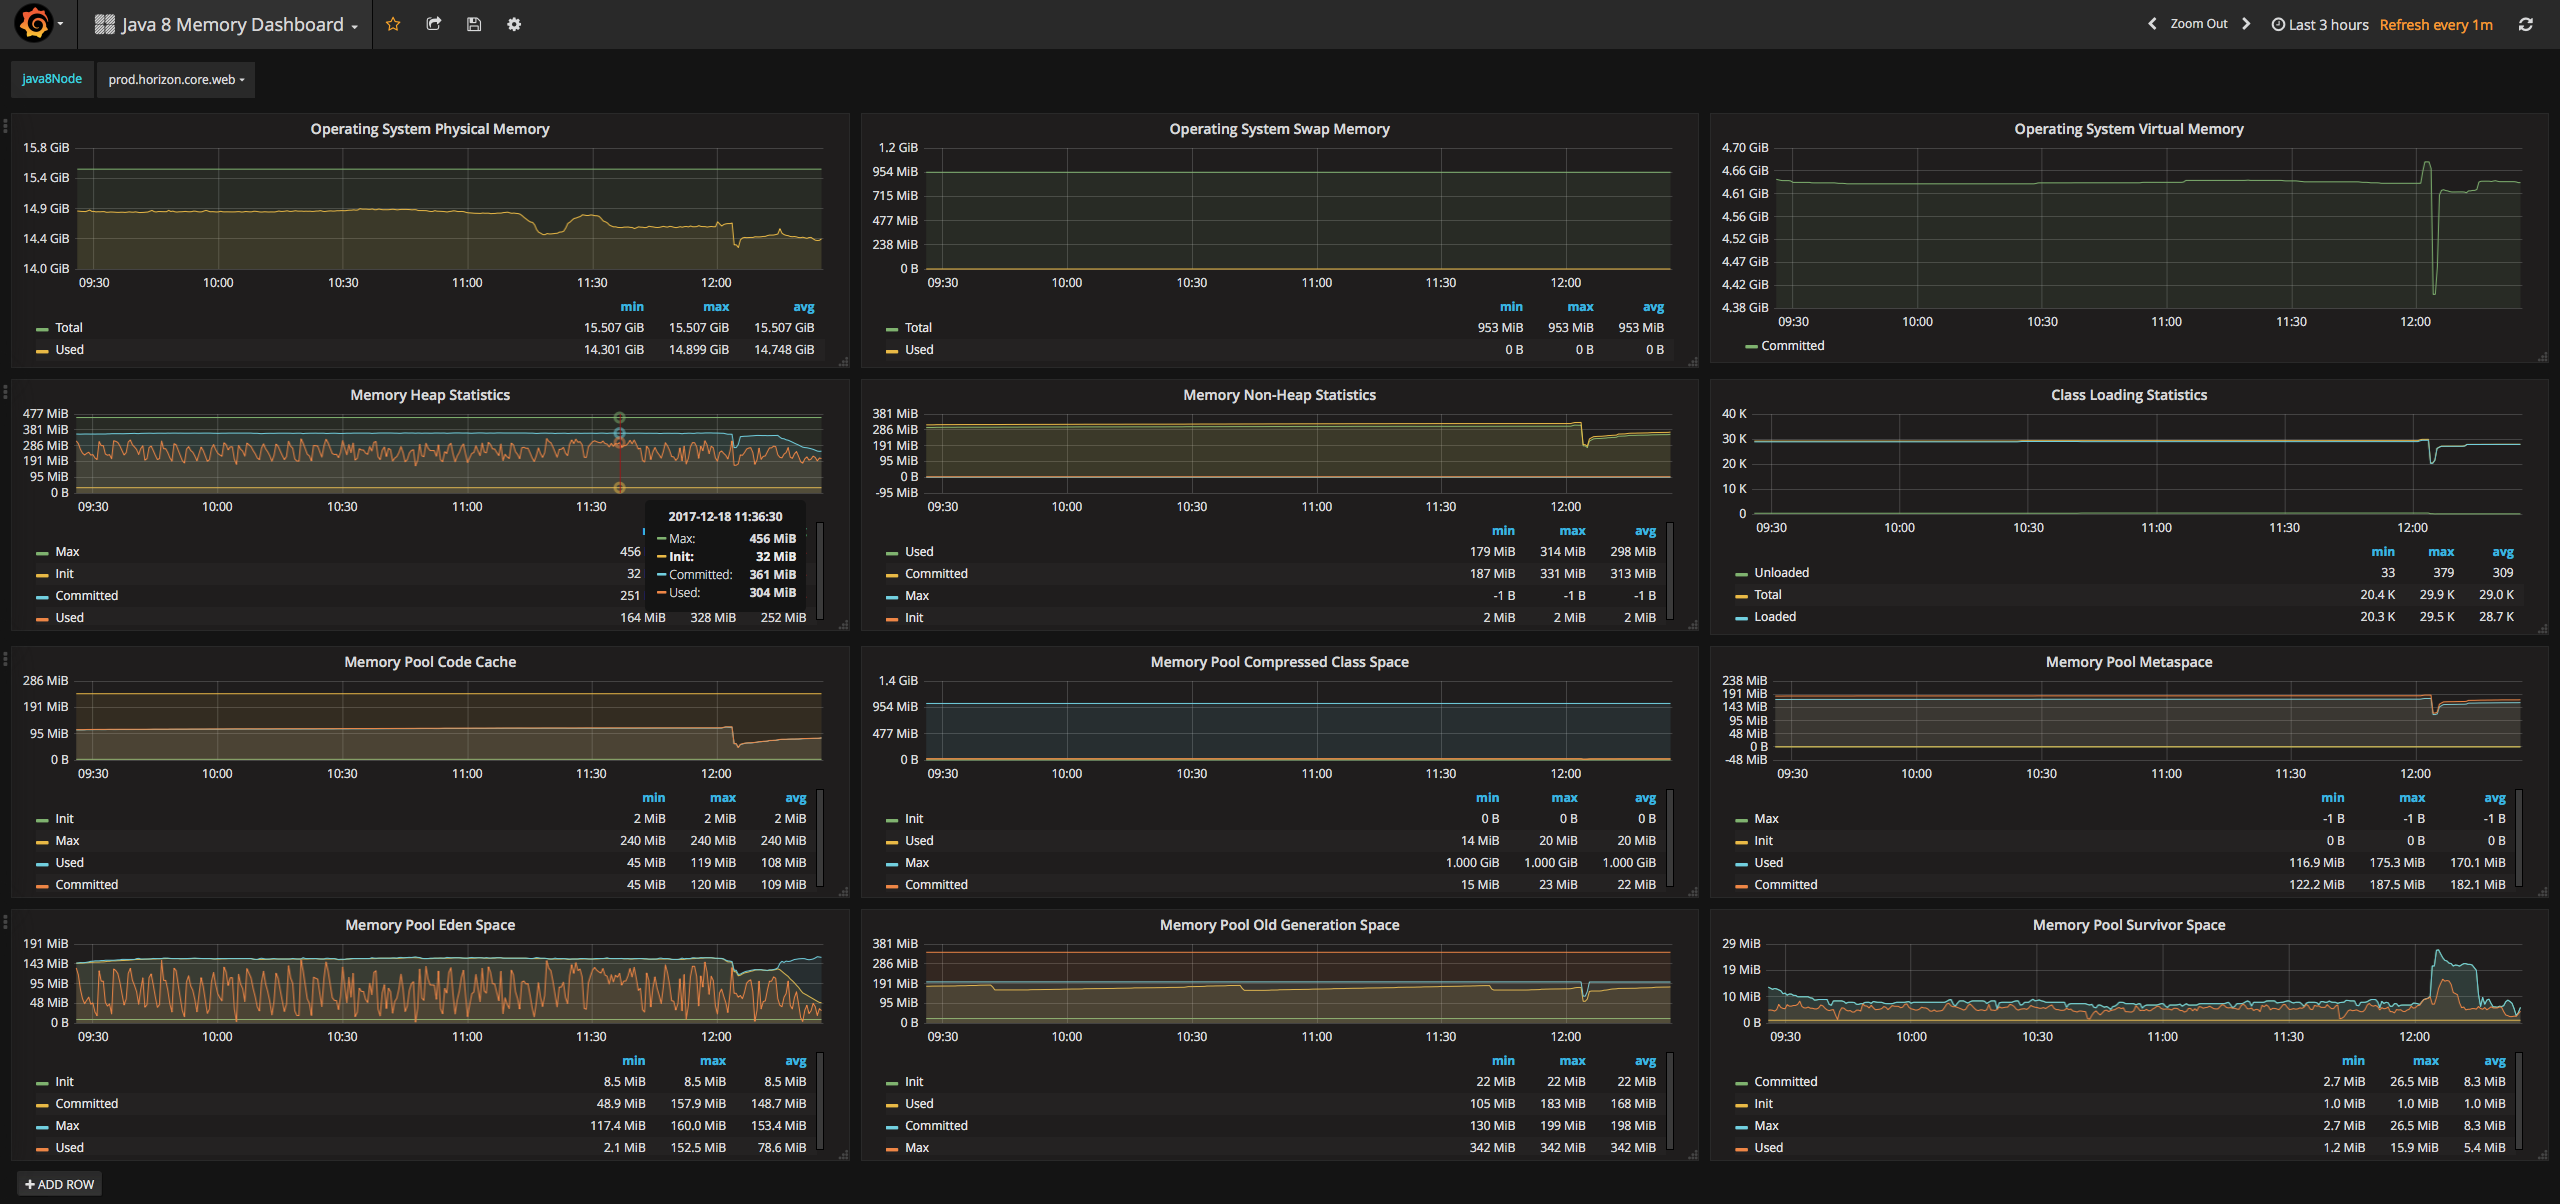Open Memory Pool Metaspace panel title menu

tap(2128, 662)
